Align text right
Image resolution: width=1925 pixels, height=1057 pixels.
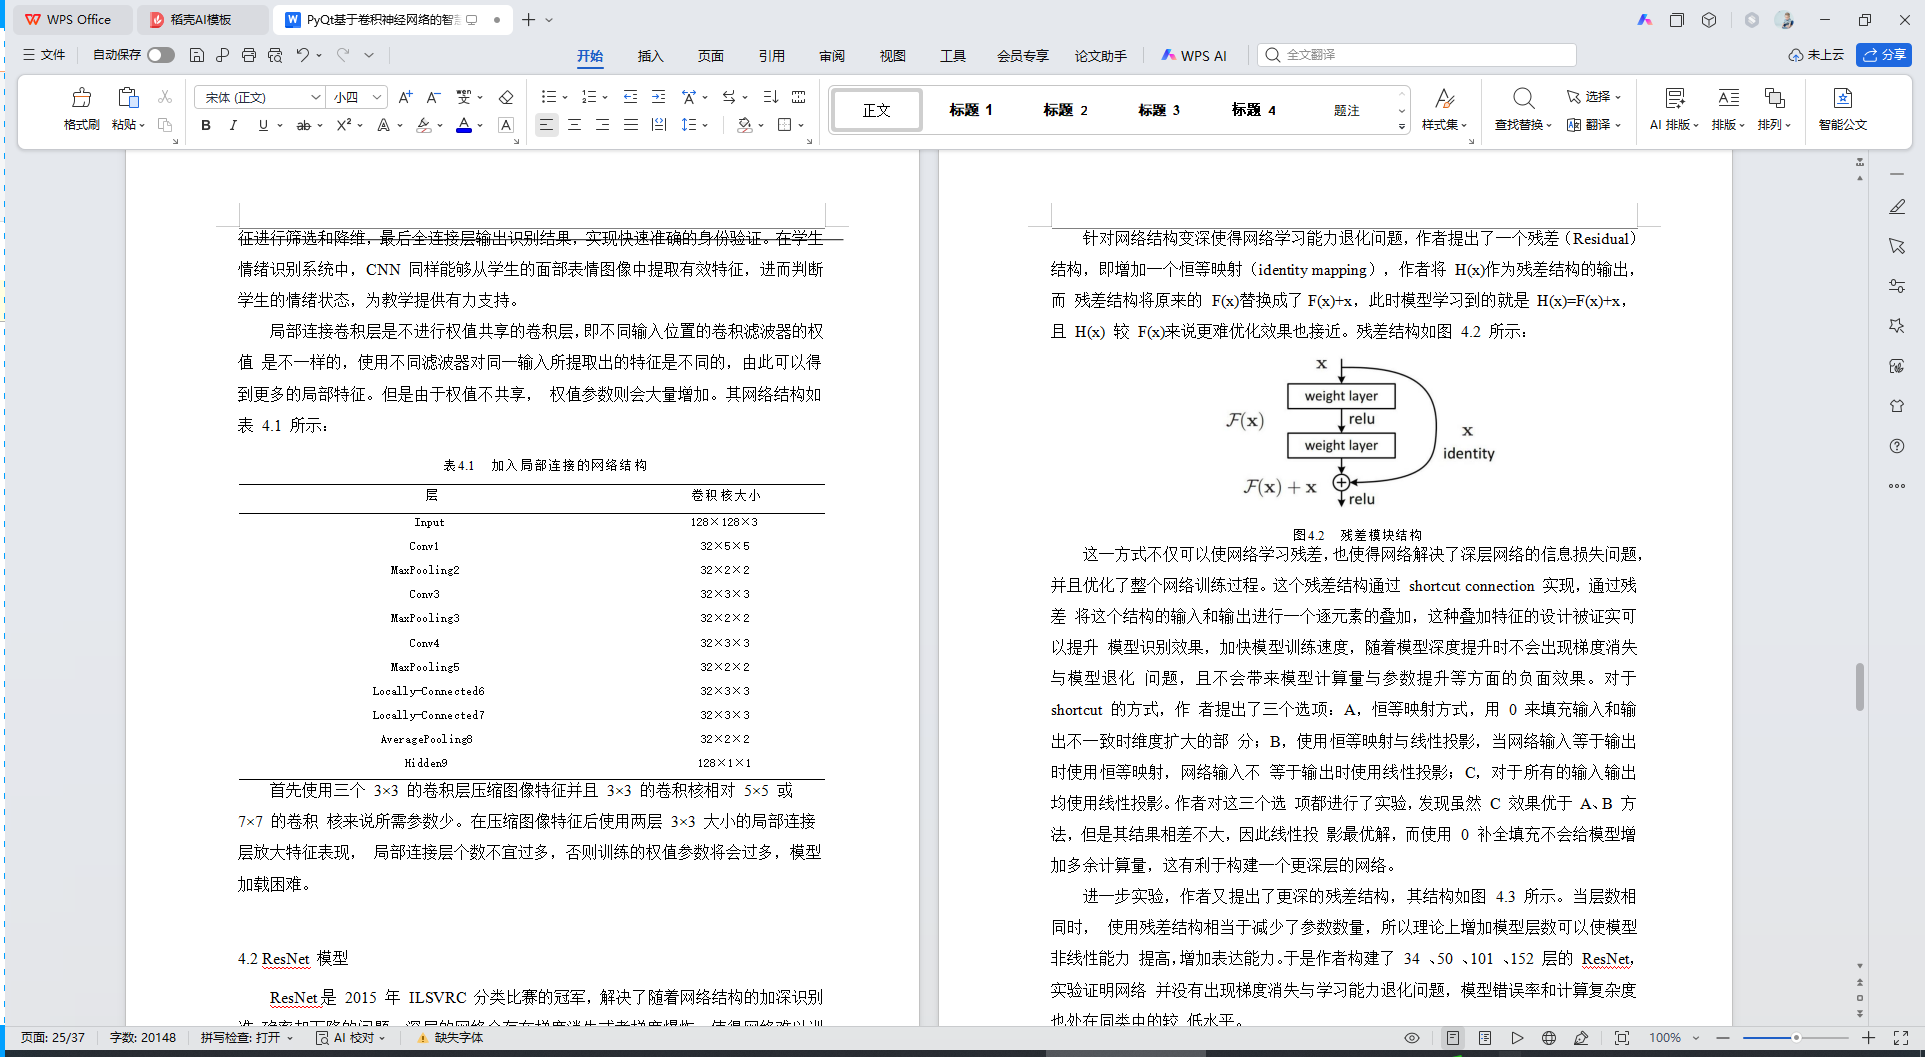click(602, 125)
